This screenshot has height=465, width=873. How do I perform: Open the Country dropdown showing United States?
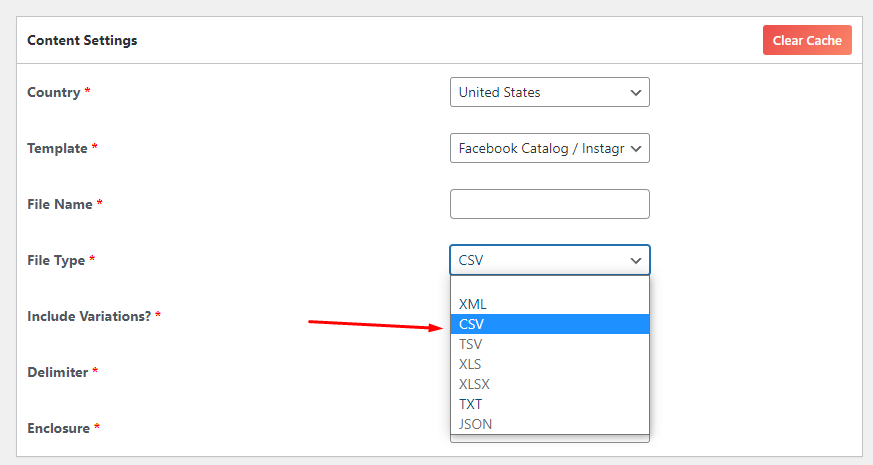point(549,92)
